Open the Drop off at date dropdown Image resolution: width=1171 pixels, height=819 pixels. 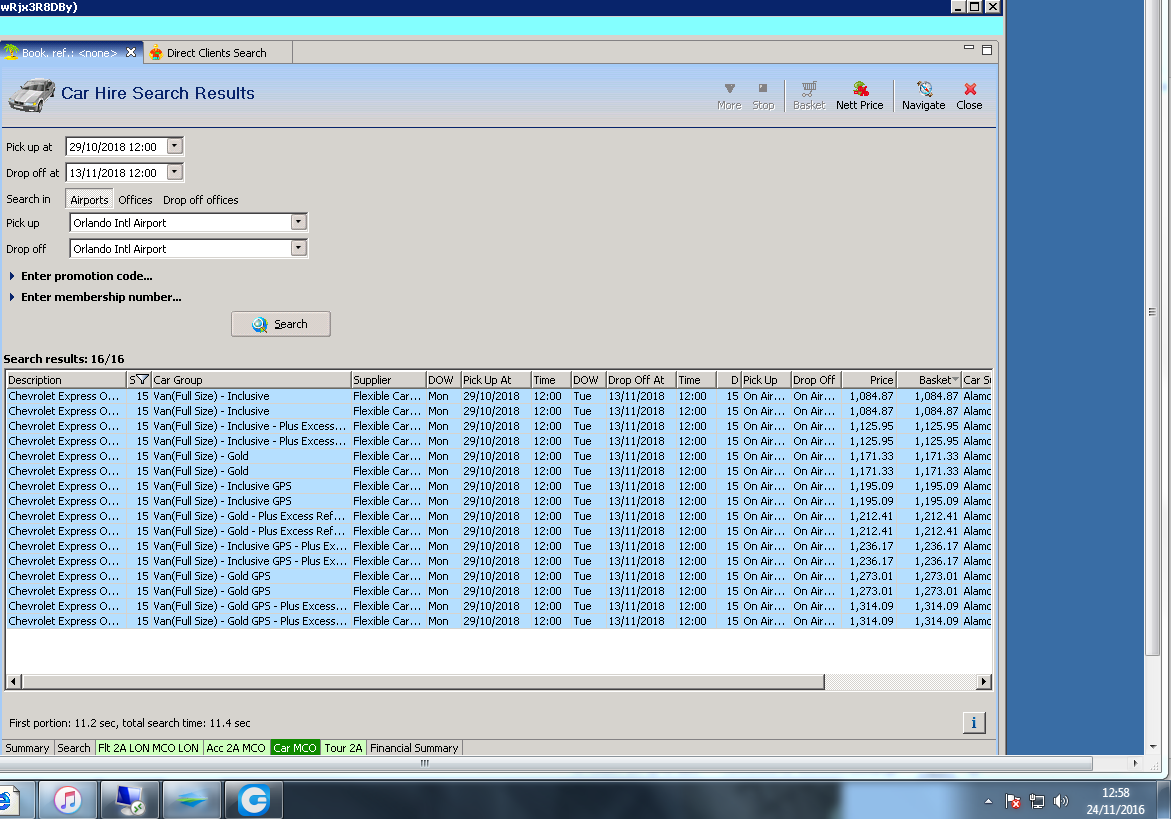point(175,172)
